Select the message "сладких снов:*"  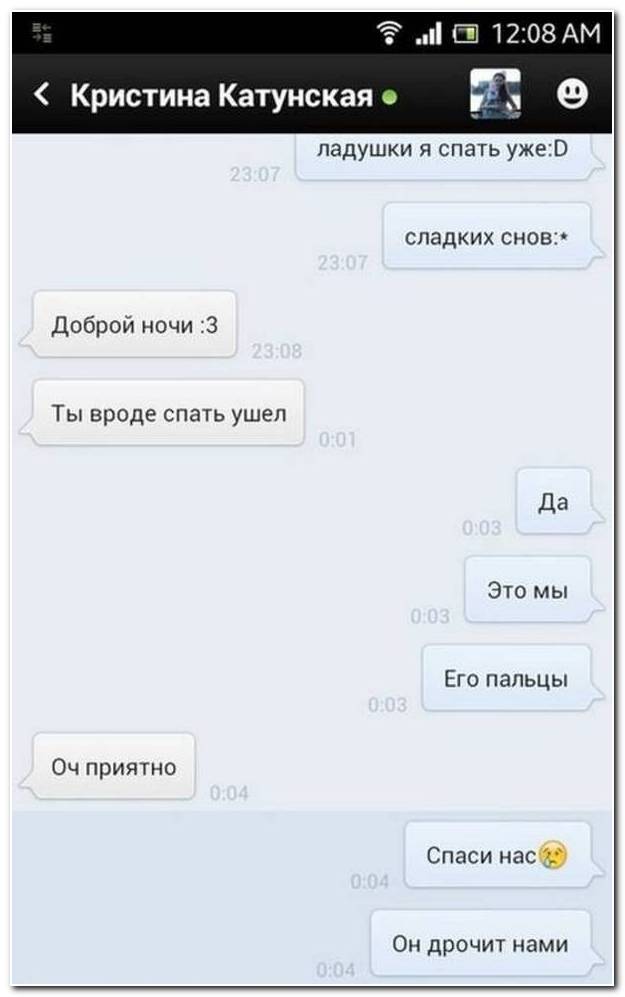click(487, 237)
